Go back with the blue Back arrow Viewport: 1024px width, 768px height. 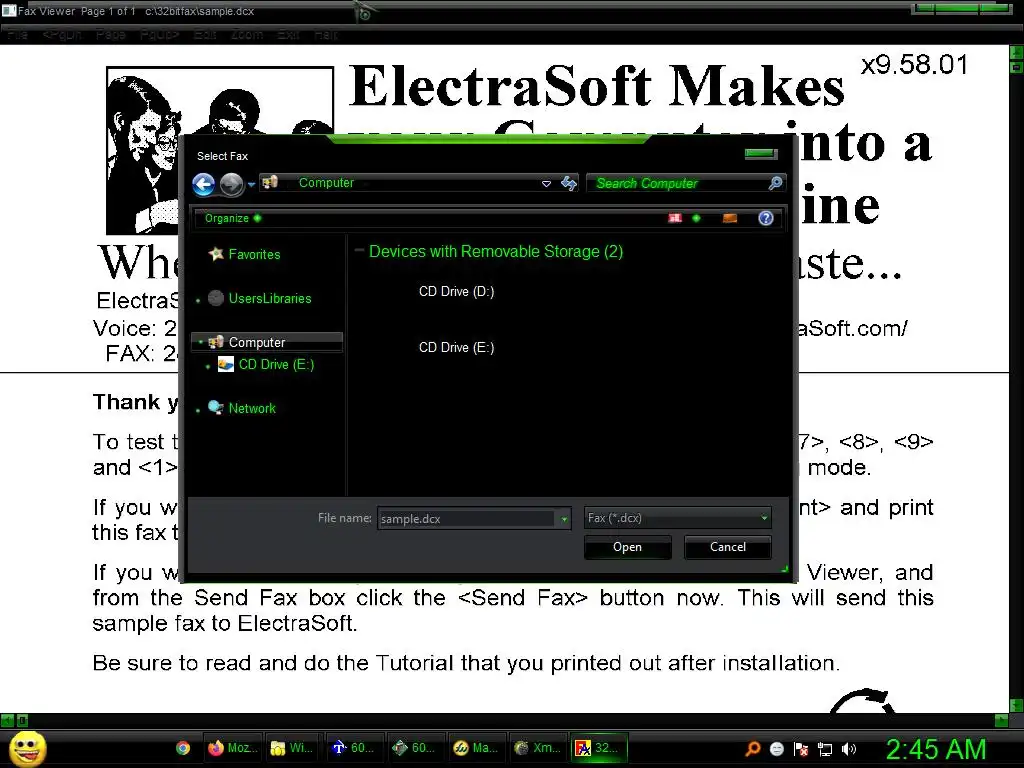204,184
